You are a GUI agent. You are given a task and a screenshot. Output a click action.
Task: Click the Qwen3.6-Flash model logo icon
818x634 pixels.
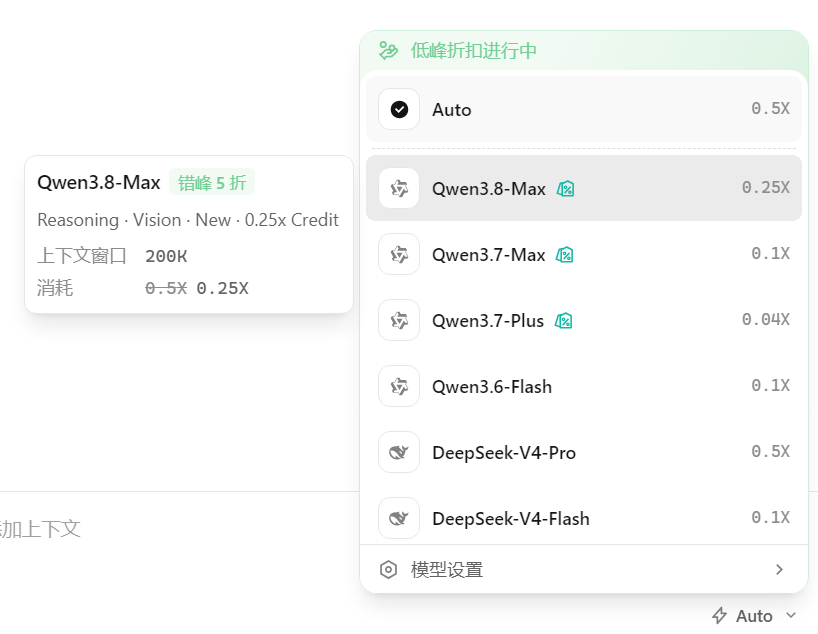coord(399,387)
